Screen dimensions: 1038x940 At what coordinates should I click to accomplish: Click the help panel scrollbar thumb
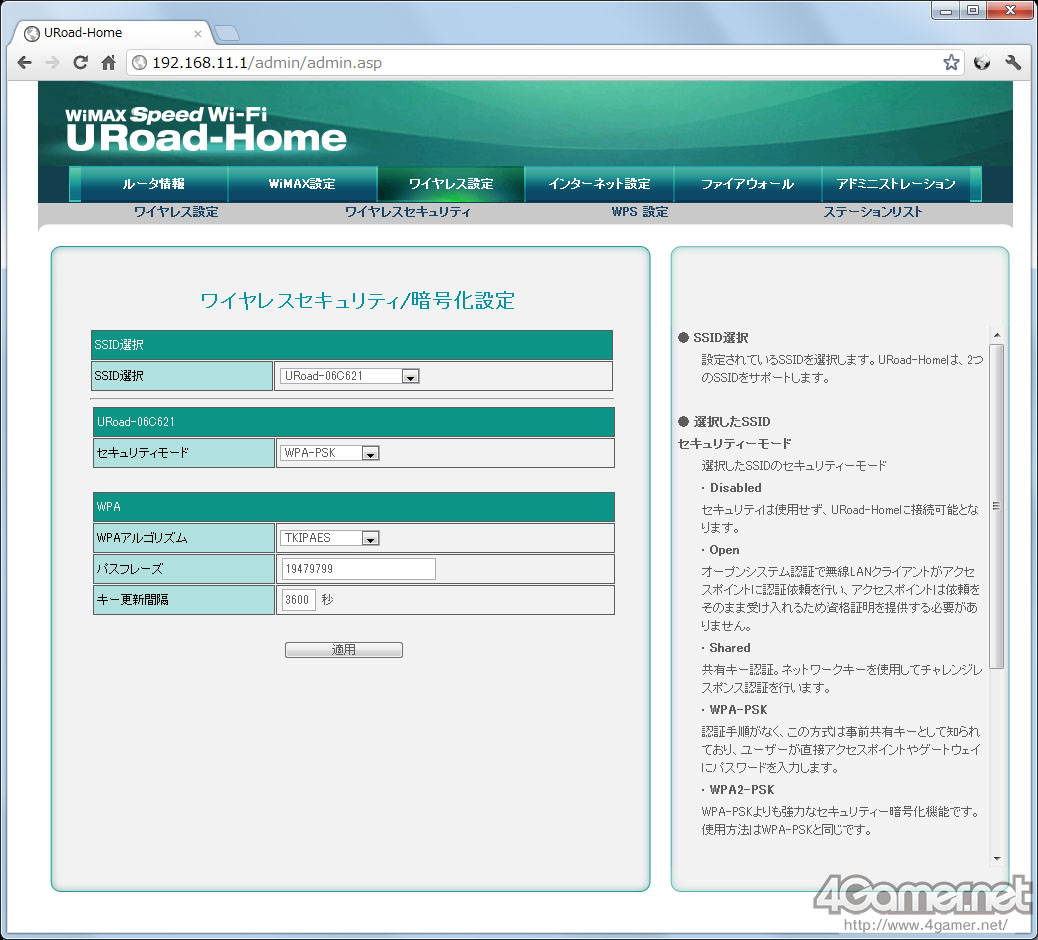click(996, 506)
